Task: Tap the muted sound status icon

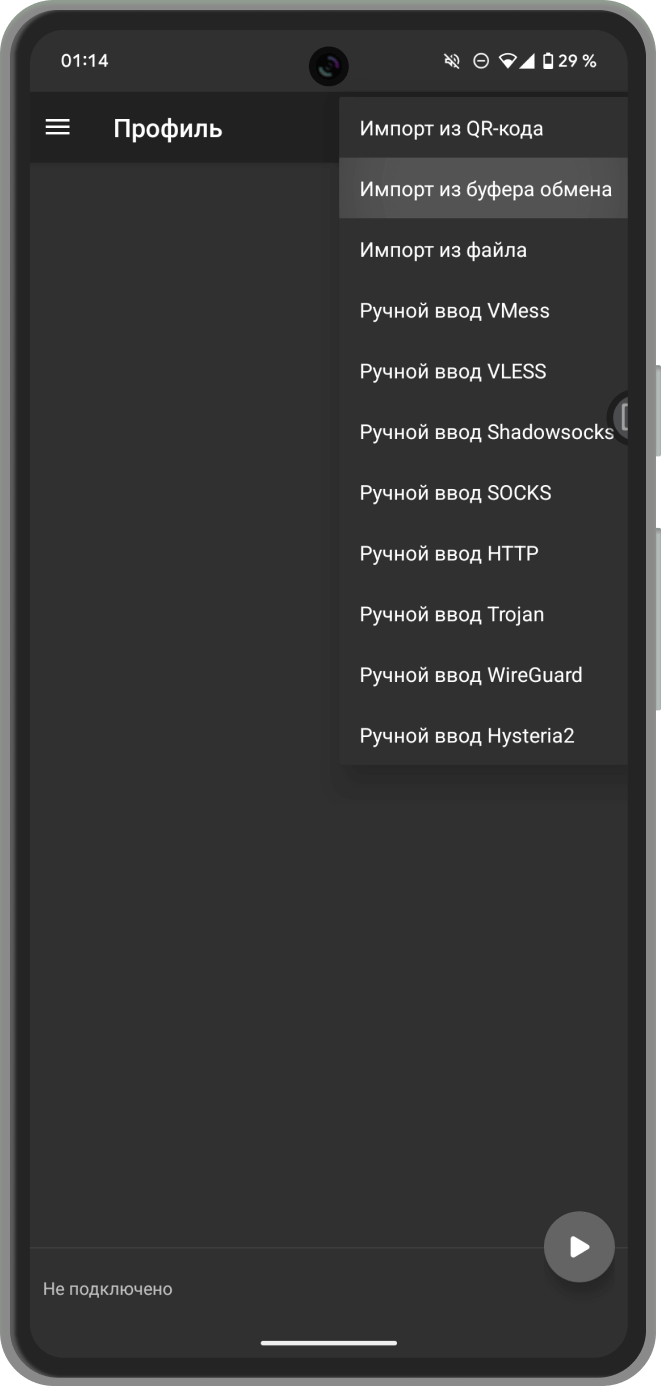Action: (452, 61)
